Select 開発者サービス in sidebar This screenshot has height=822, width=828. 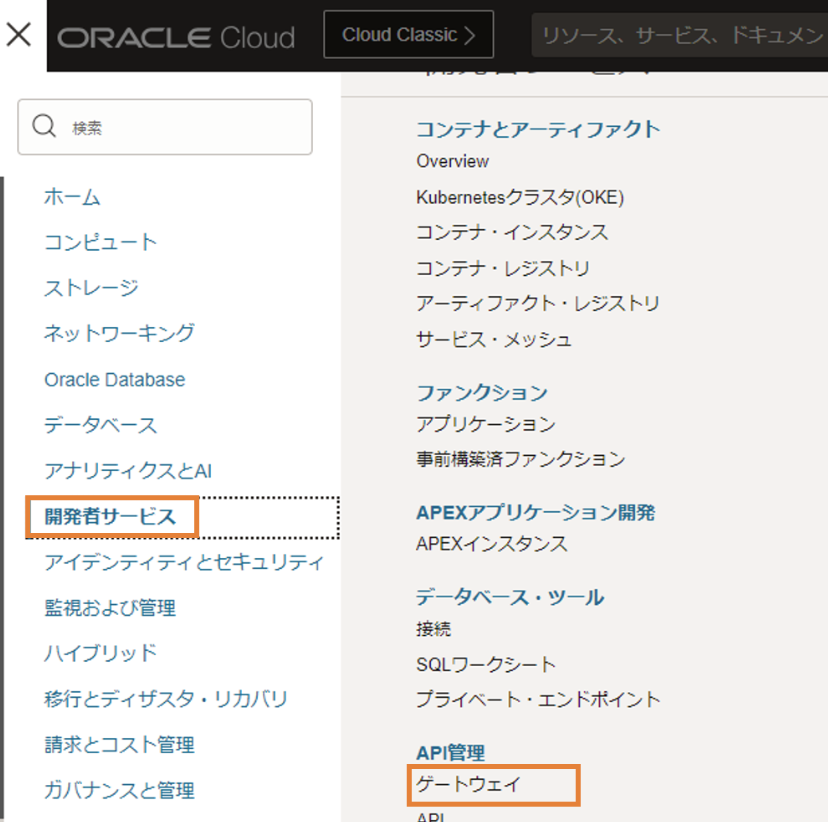point(110,517)
